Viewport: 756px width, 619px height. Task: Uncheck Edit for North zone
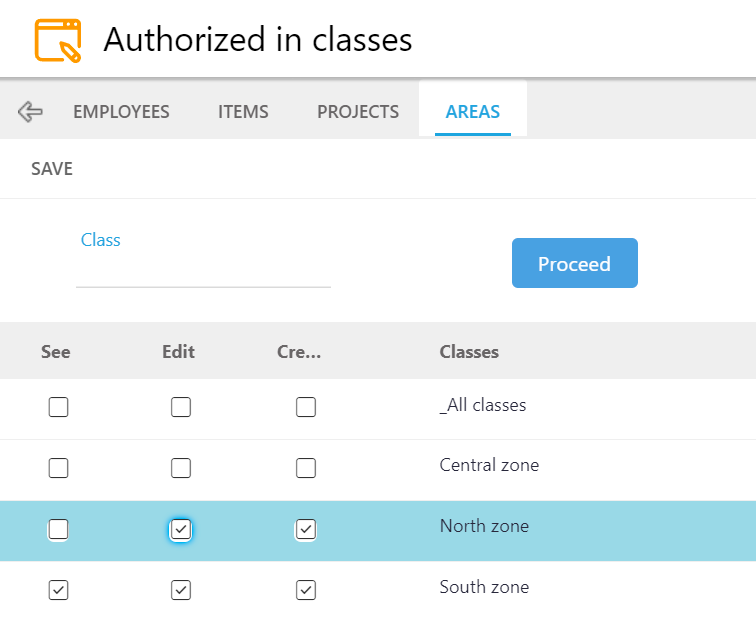pyautogui.click(x=181, y=529)
